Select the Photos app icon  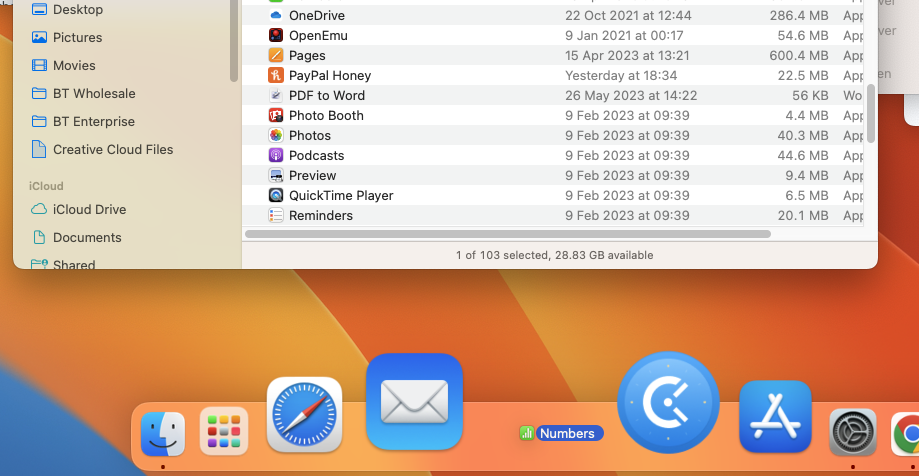click(x=275, y=135)
